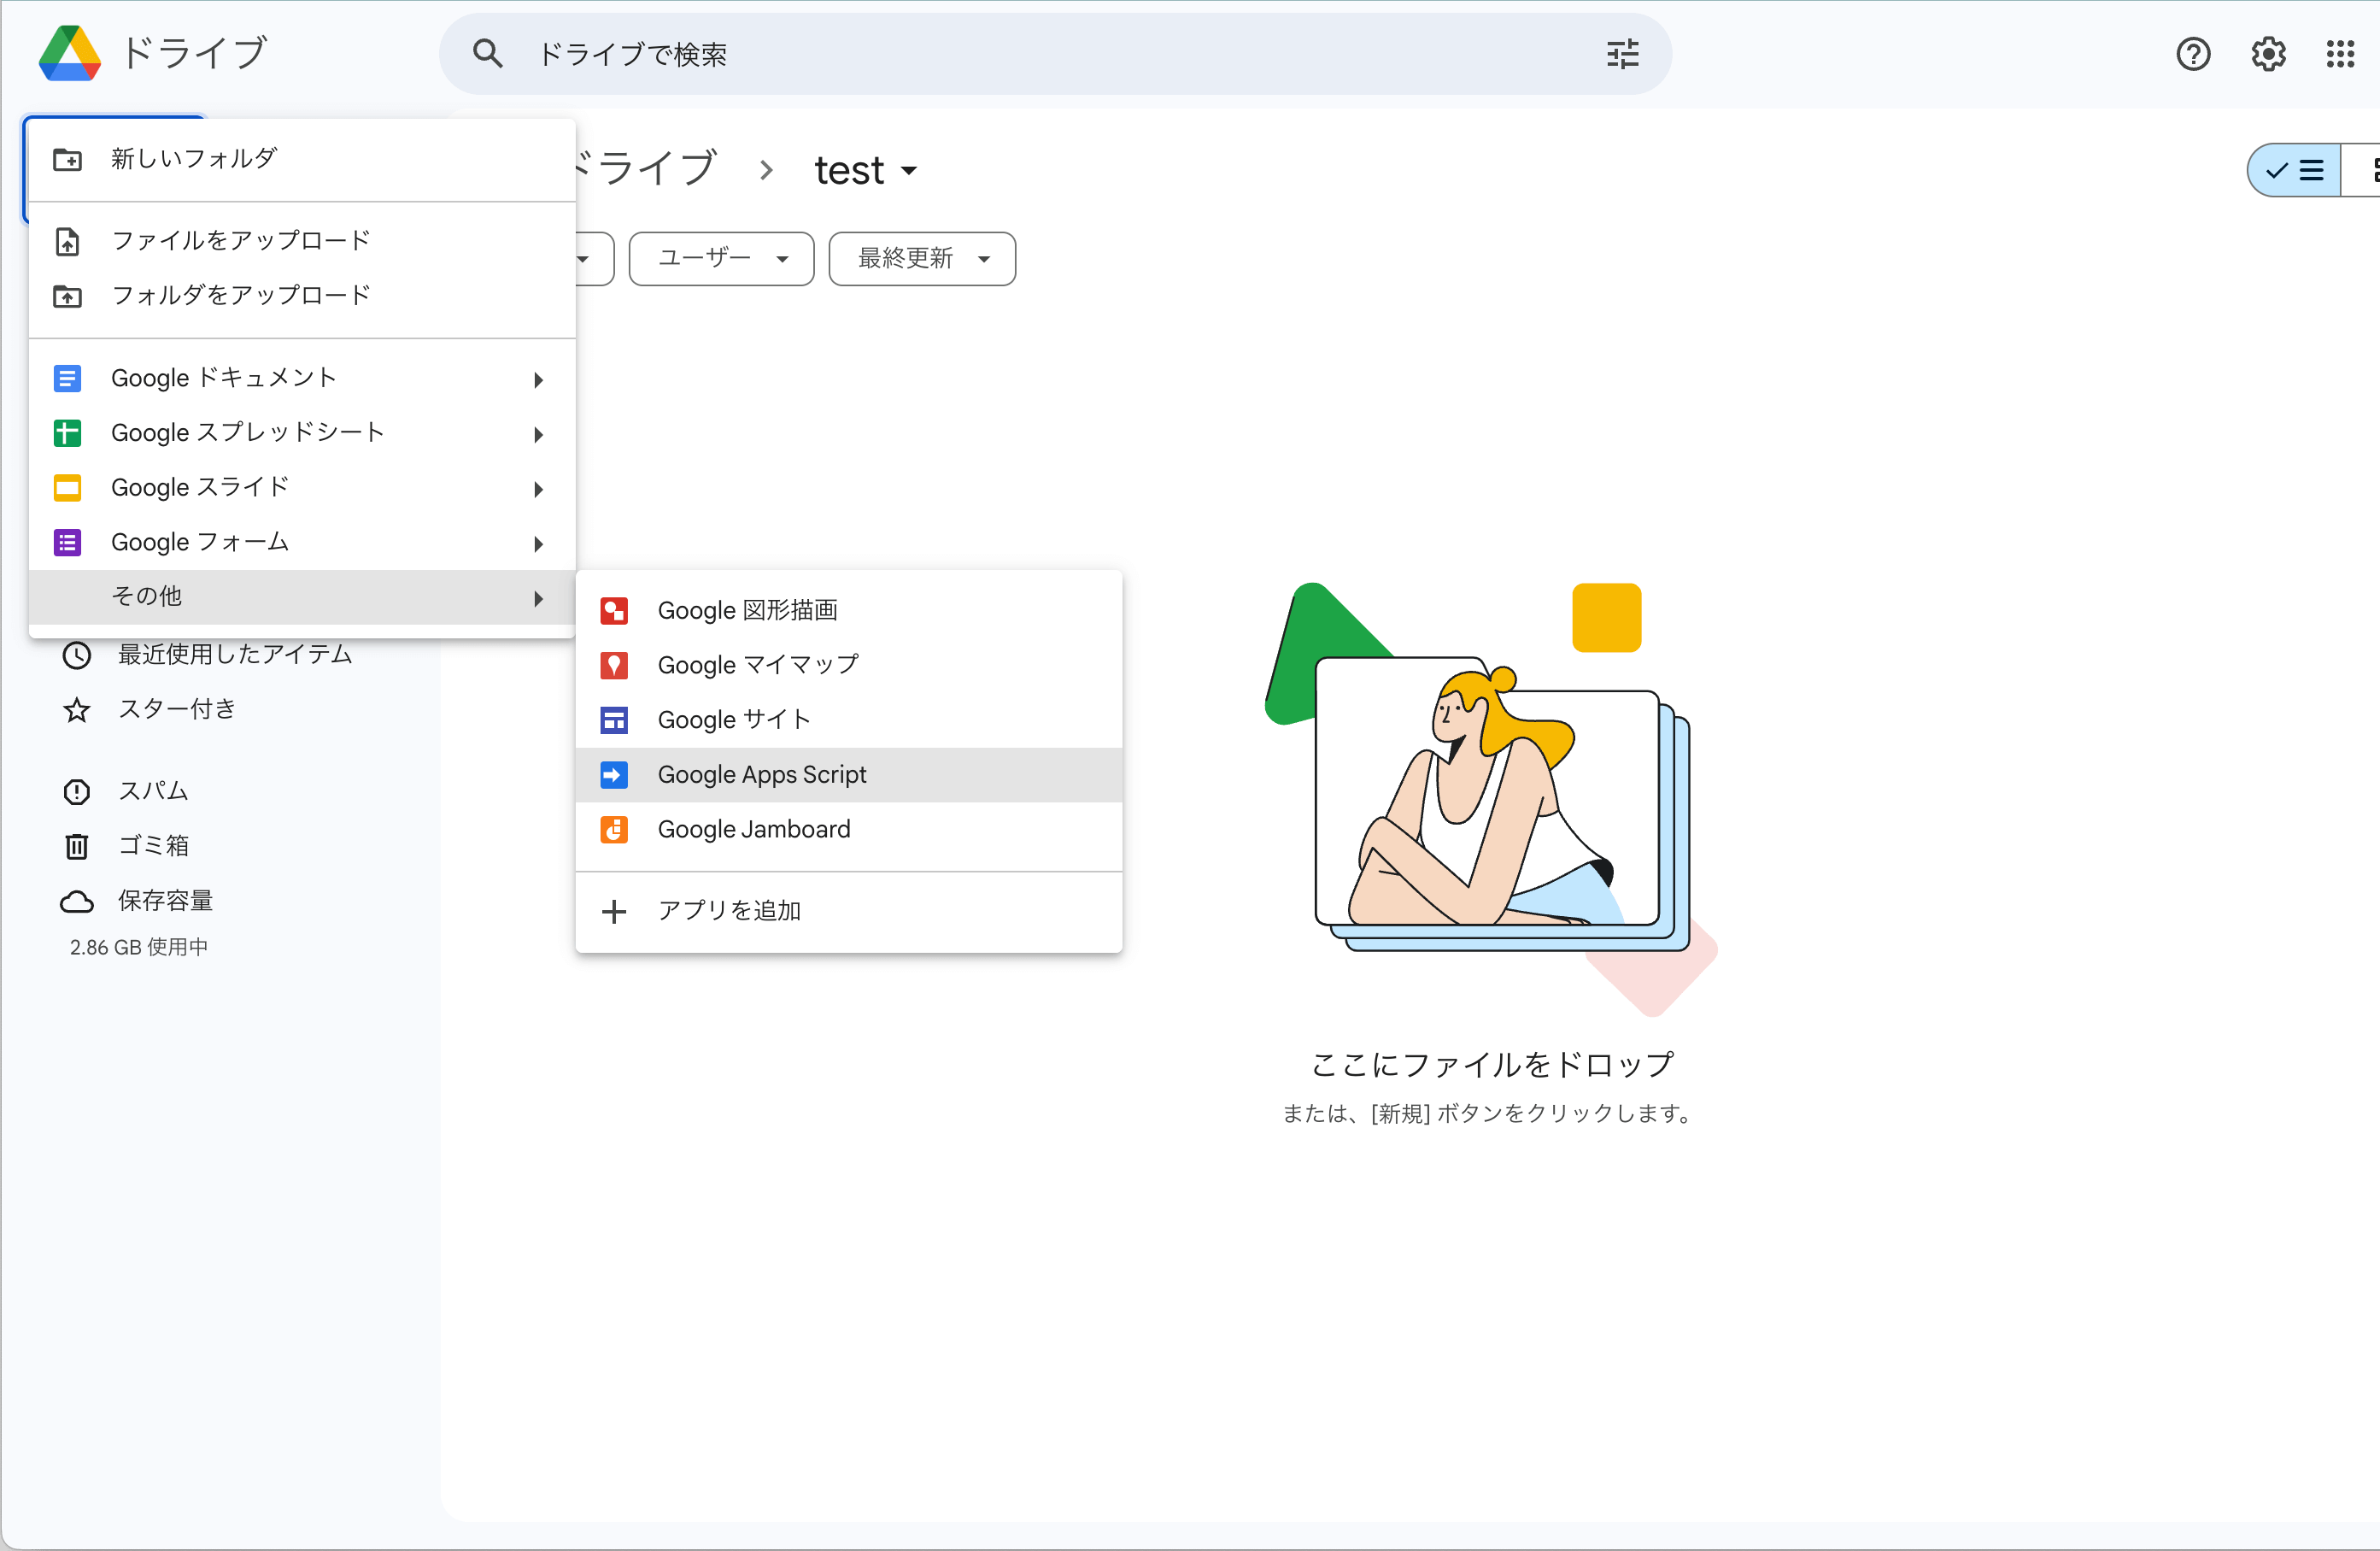2380x1551 pixels.
Task: Open the test folder dropdown arrow
Action: tap(909, 171)
